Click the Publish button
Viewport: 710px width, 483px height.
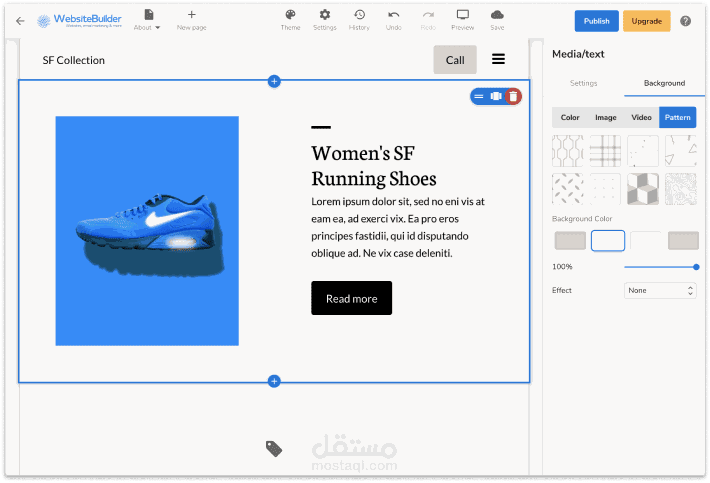pos(596,21)
